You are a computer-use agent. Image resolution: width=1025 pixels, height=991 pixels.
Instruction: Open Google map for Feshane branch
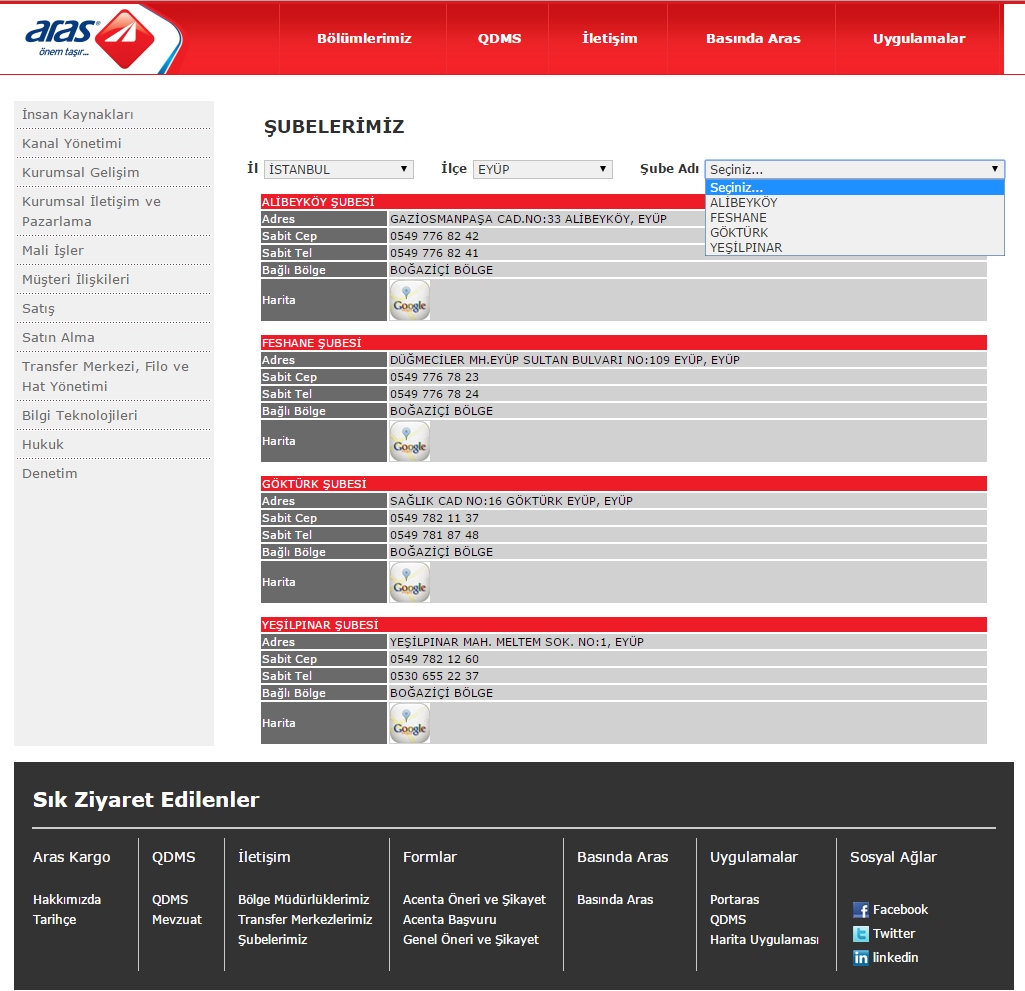pyautogui.click(x=410, y=441)
